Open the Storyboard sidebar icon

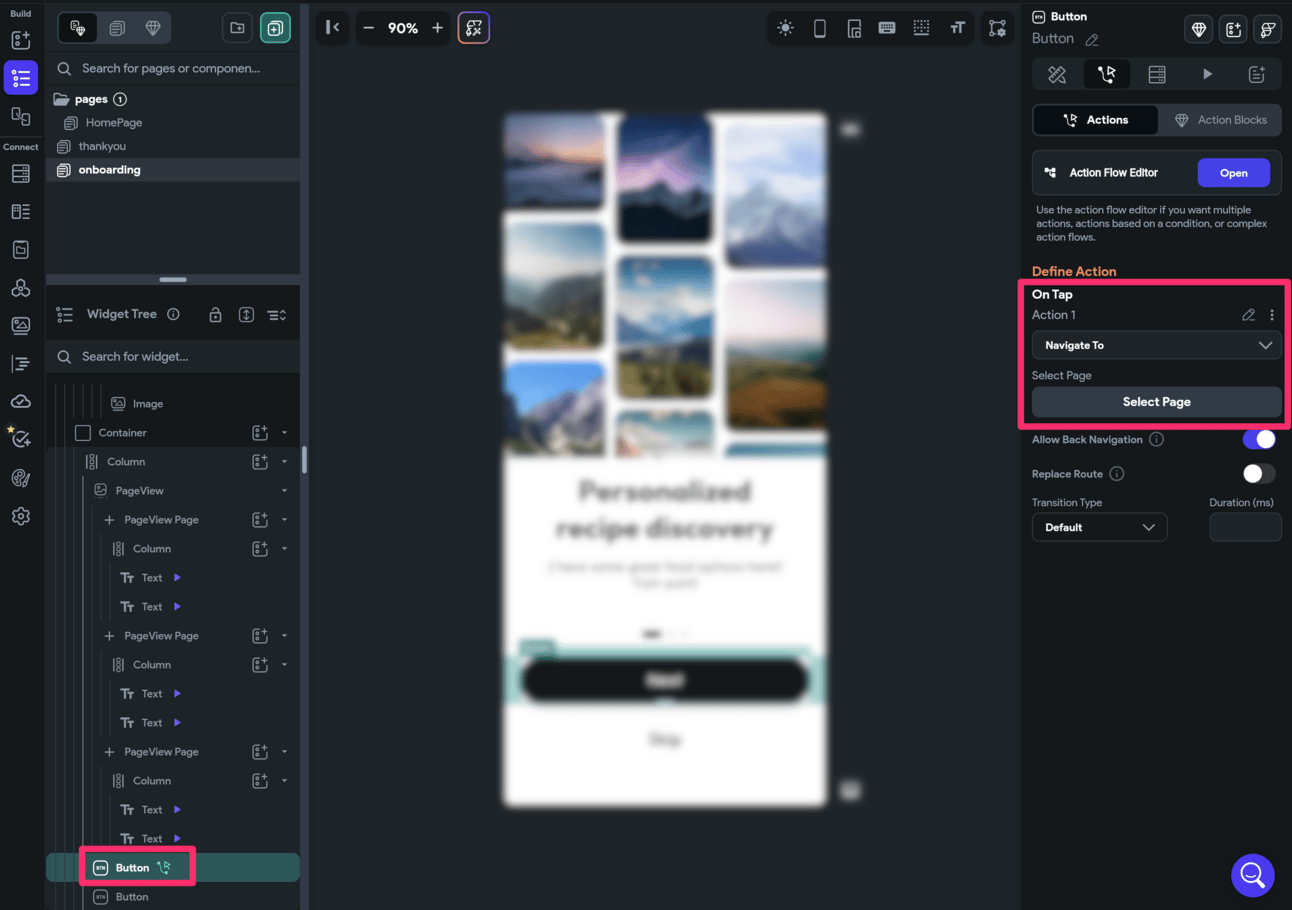pyautogui.click(x=21, y=116)
